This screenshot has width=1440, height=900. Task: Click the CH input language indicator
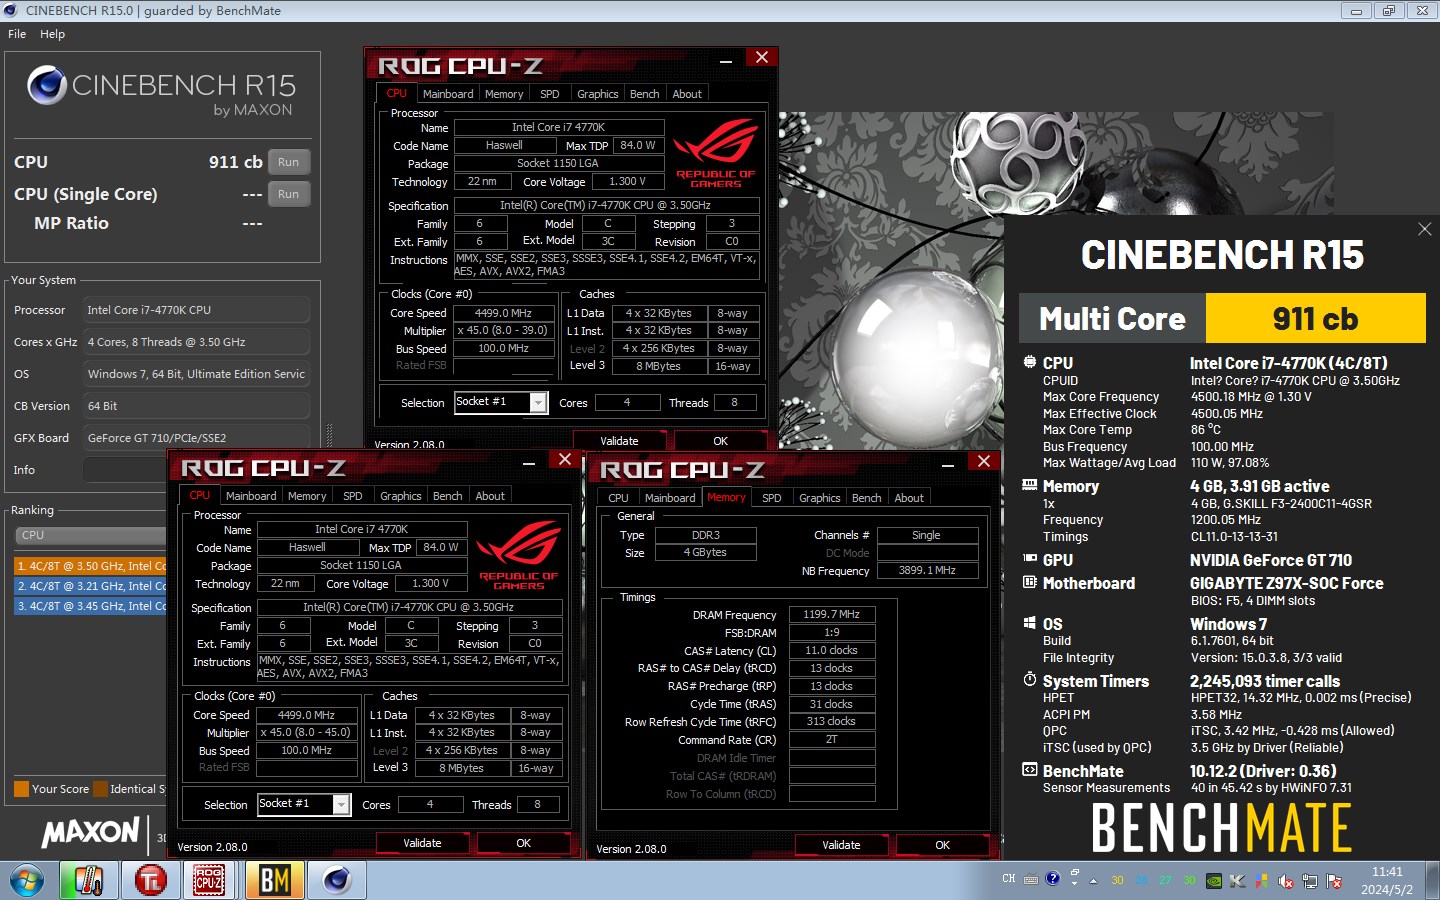(1009, 879)
